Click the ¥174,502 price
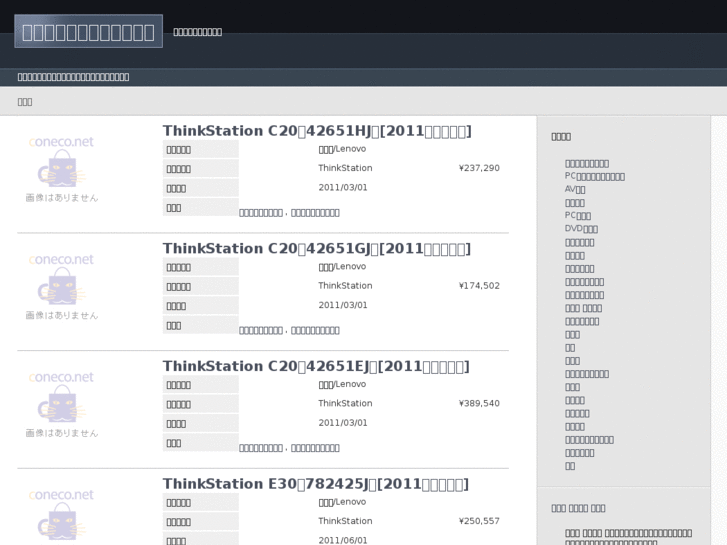Screen dimensions: 727x545 479,286
